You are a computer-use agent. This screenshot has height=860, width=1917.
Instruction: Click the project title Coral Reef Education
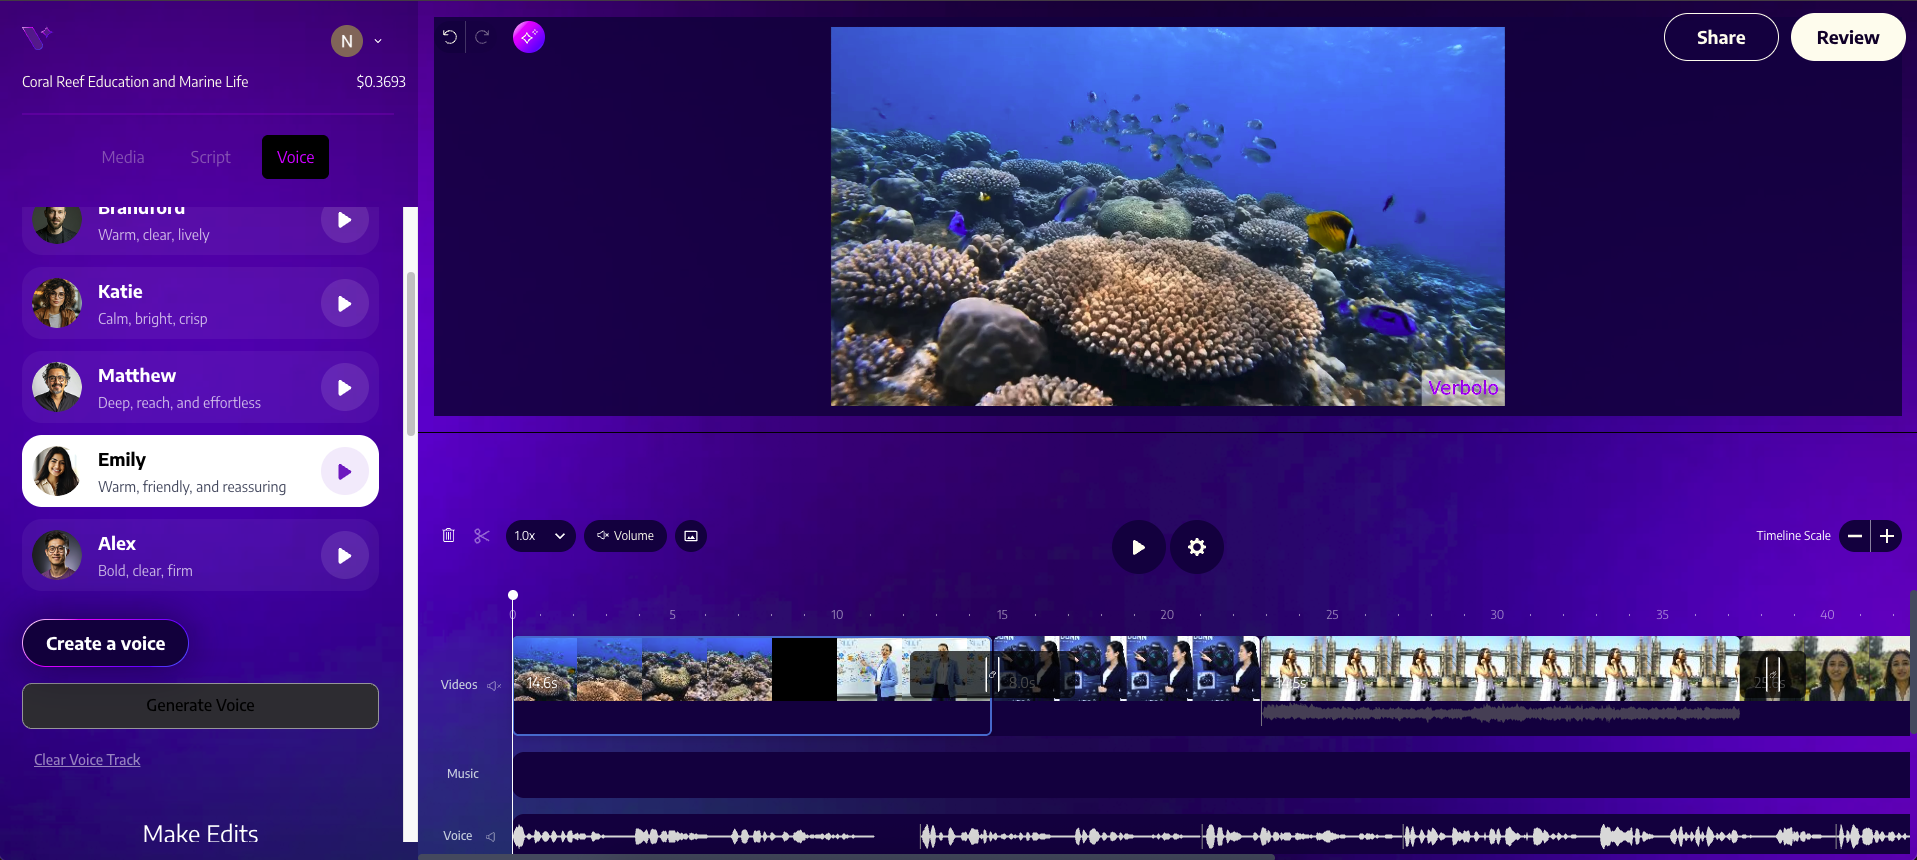[x=135, y=82]
